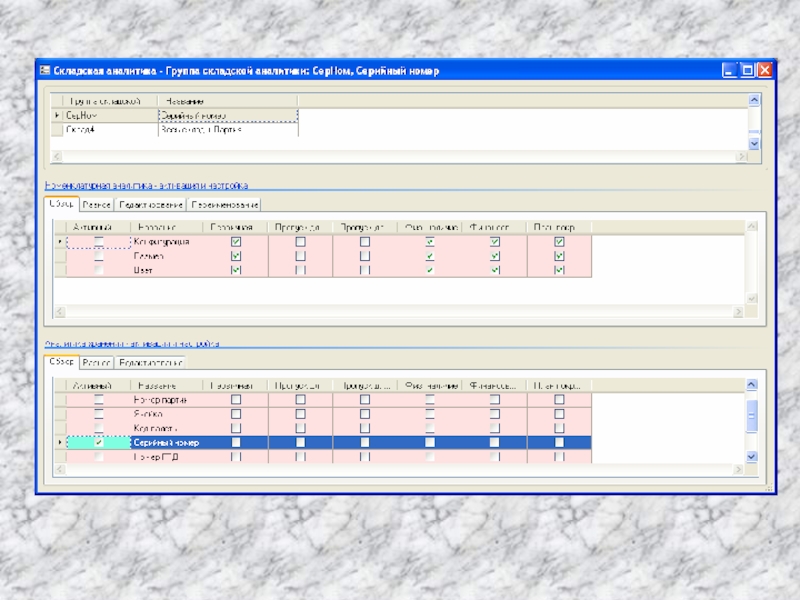800x600 pixels.
Task: Open the Разное tab under Номенклатурная аналитика
Action: 96,205
